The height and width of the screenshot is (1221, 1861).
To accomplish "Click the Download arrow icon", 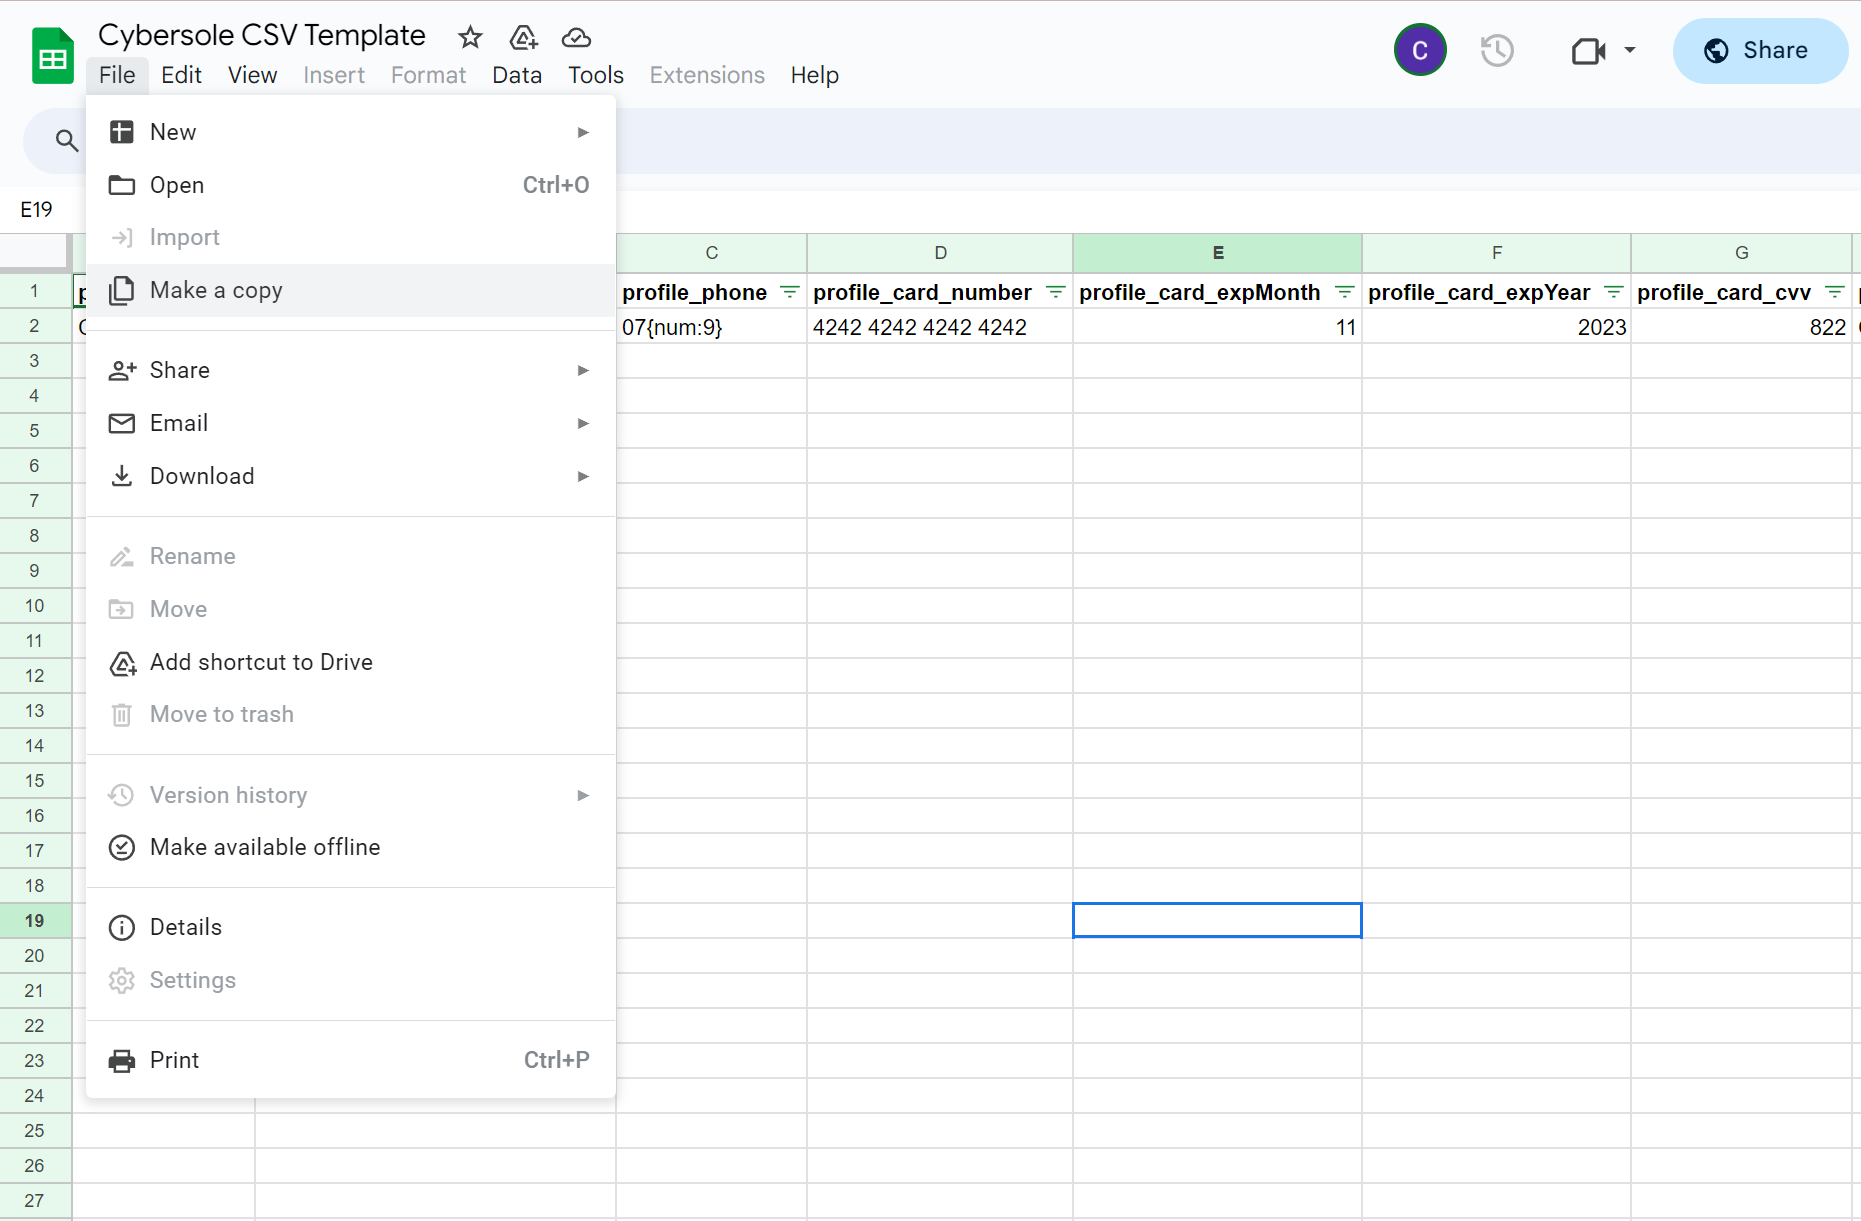I will click(x=122, y=476).
